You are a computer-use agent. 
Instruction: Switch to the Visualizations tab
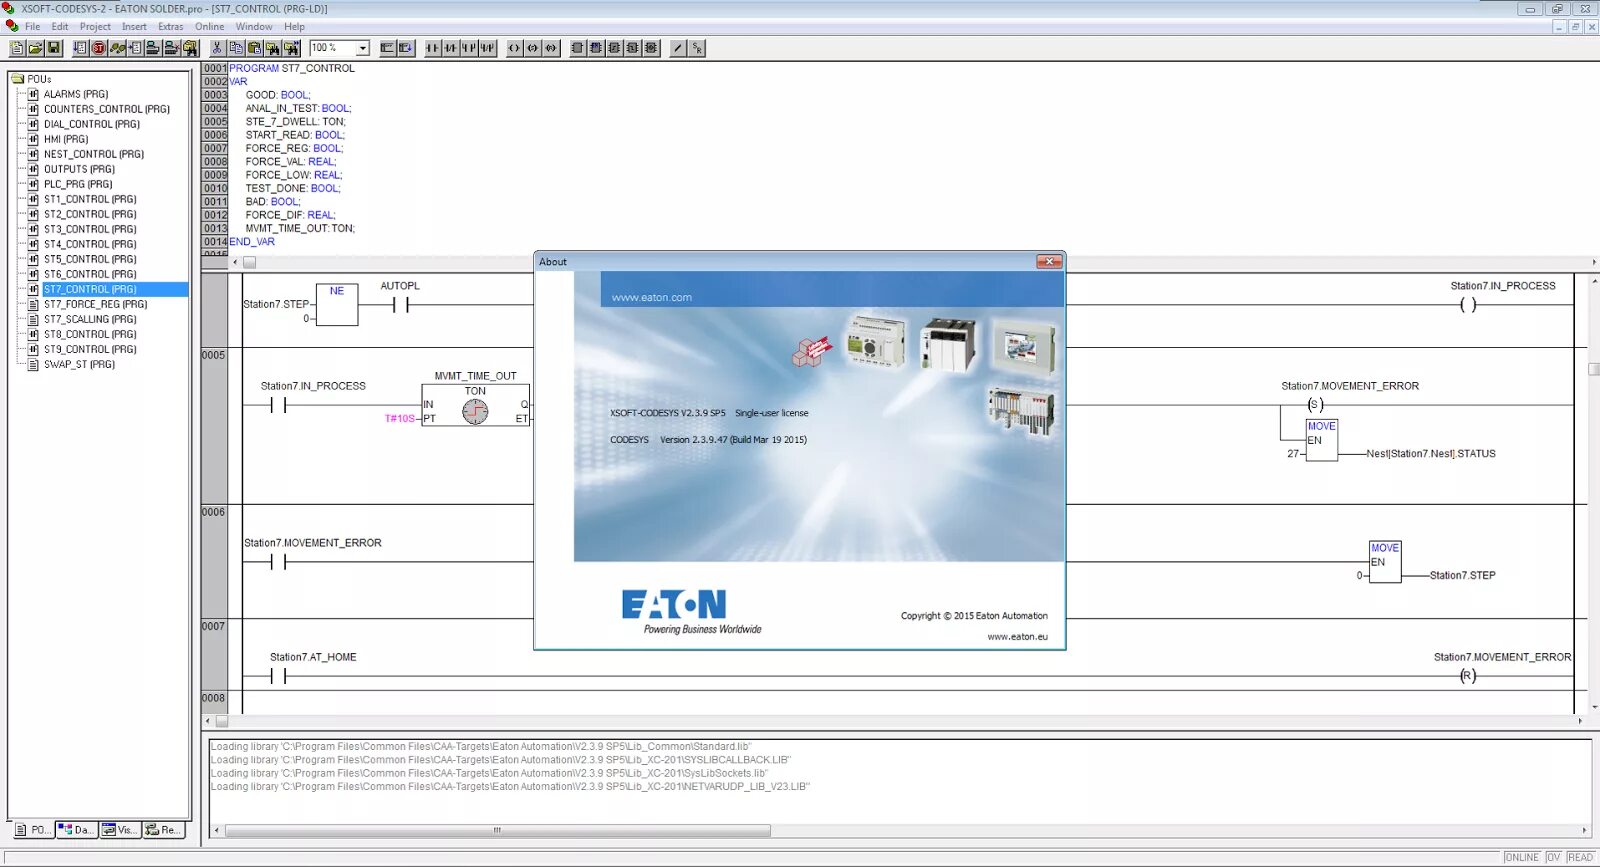120,830
